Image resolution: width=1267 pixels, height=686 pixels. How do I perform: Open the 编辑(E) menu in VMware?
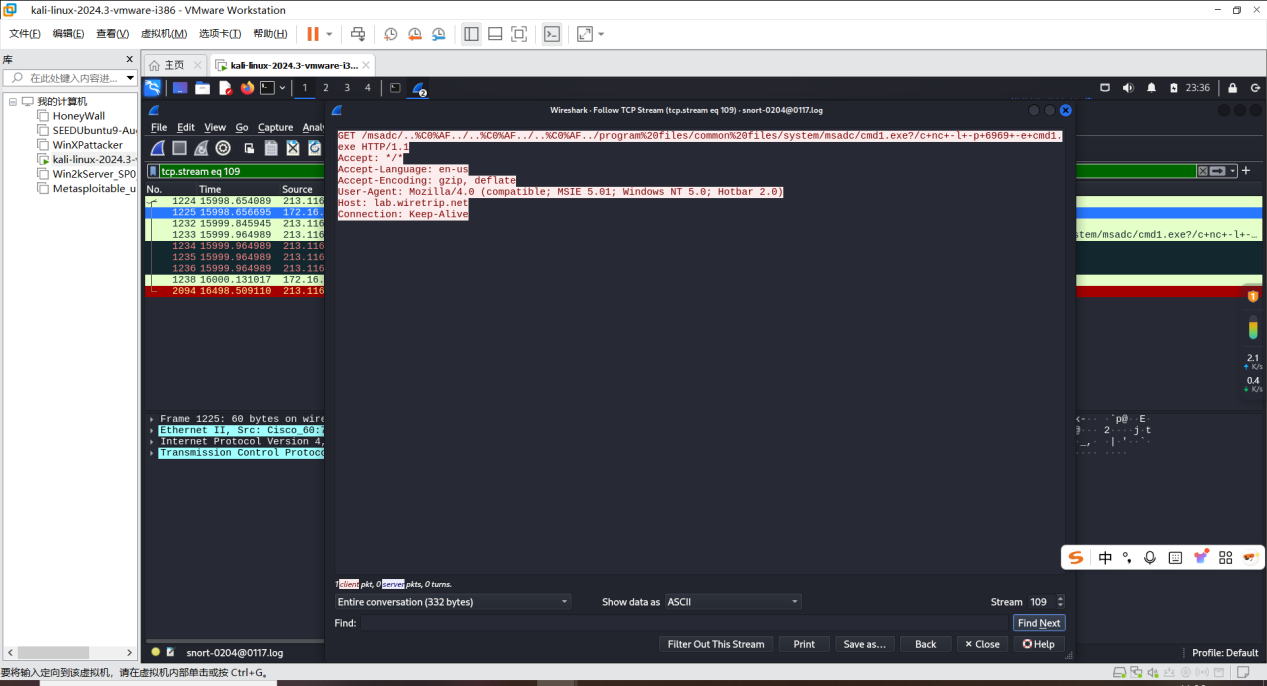click(x=68, y=34)
